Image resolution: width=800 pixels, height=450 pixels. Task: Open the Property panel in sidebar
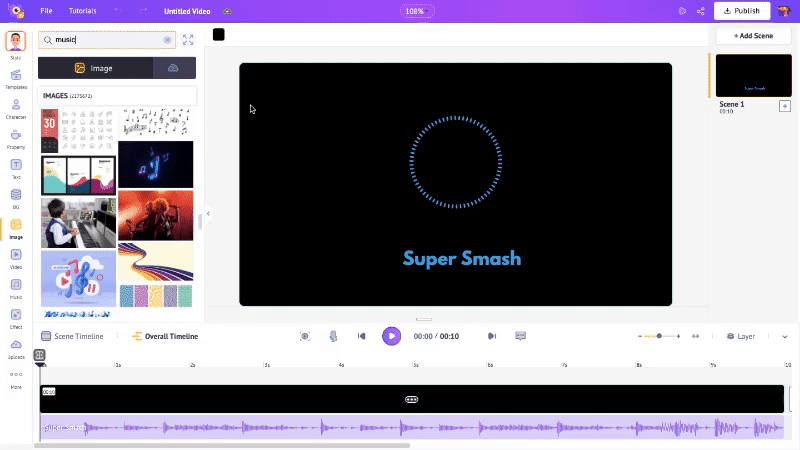(16, 137)
